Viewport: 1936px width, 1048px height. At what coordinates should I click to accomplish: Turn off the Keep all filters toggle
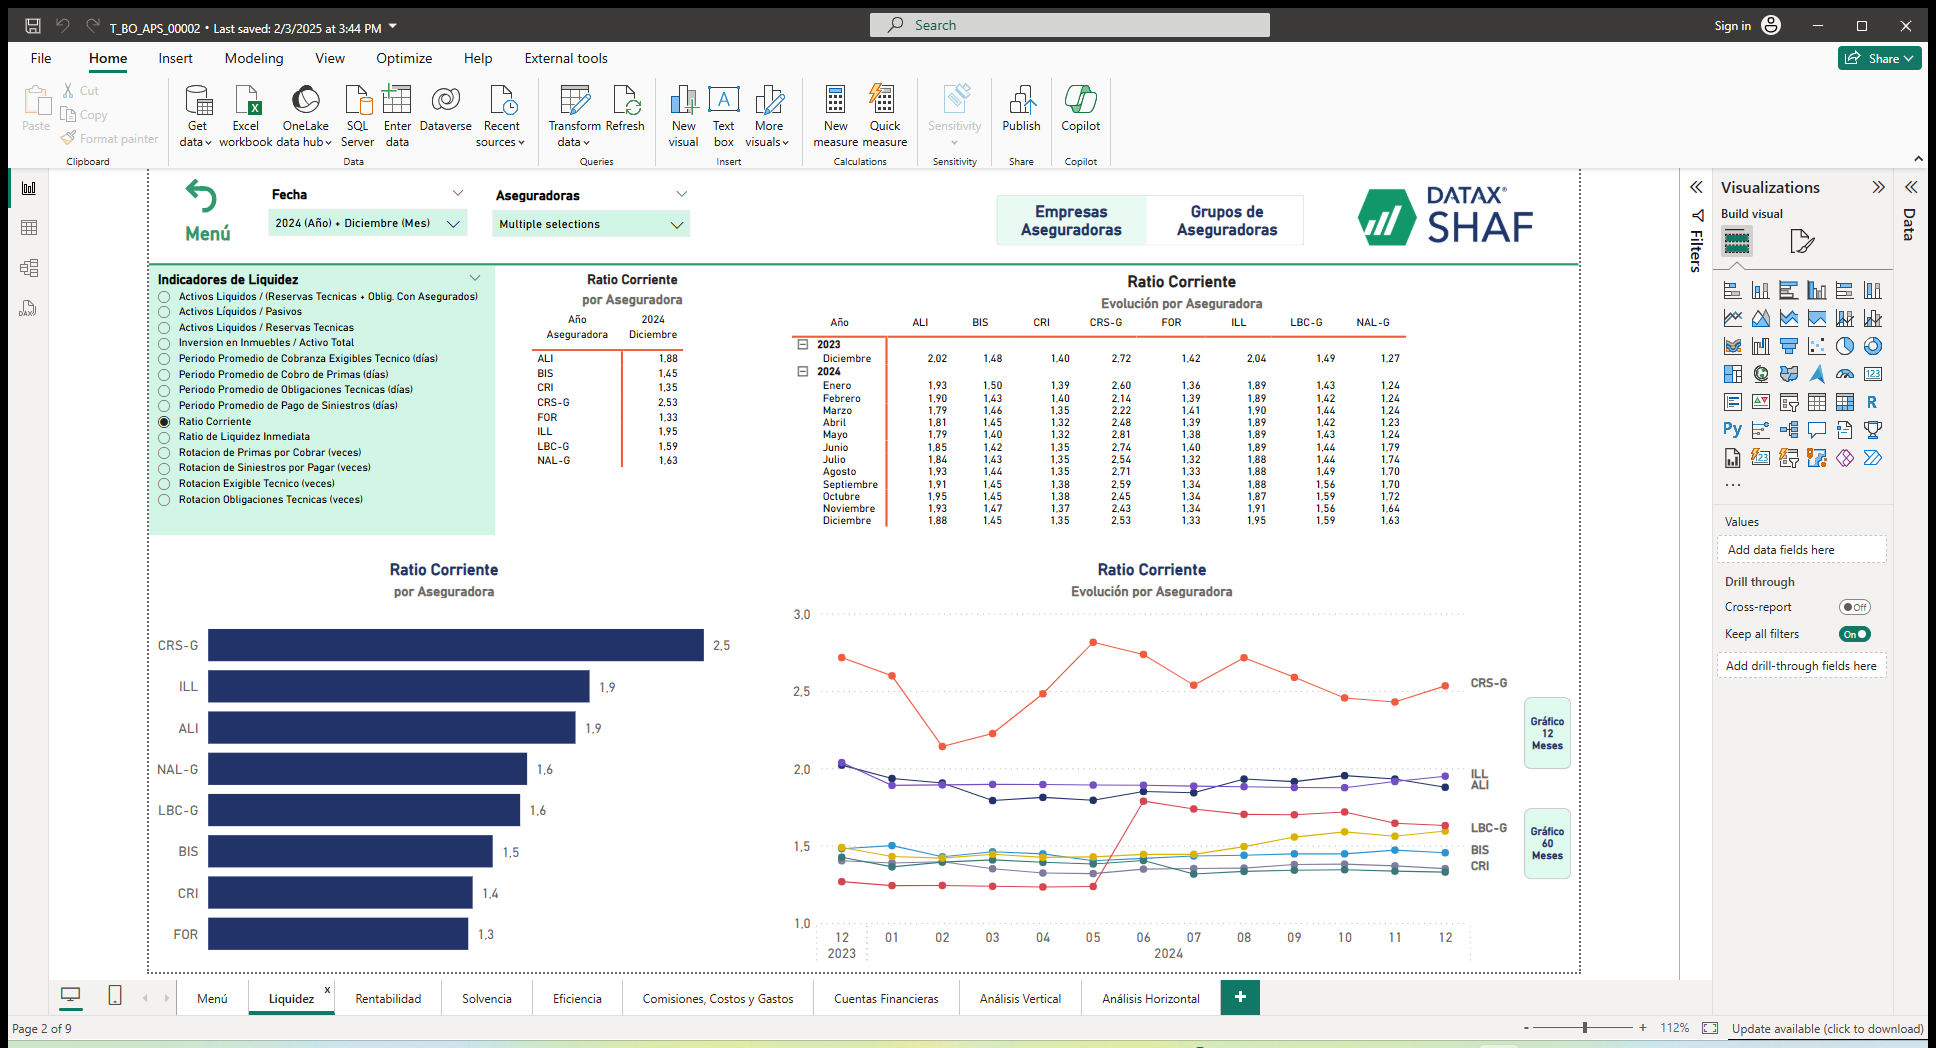[1854, 633]
